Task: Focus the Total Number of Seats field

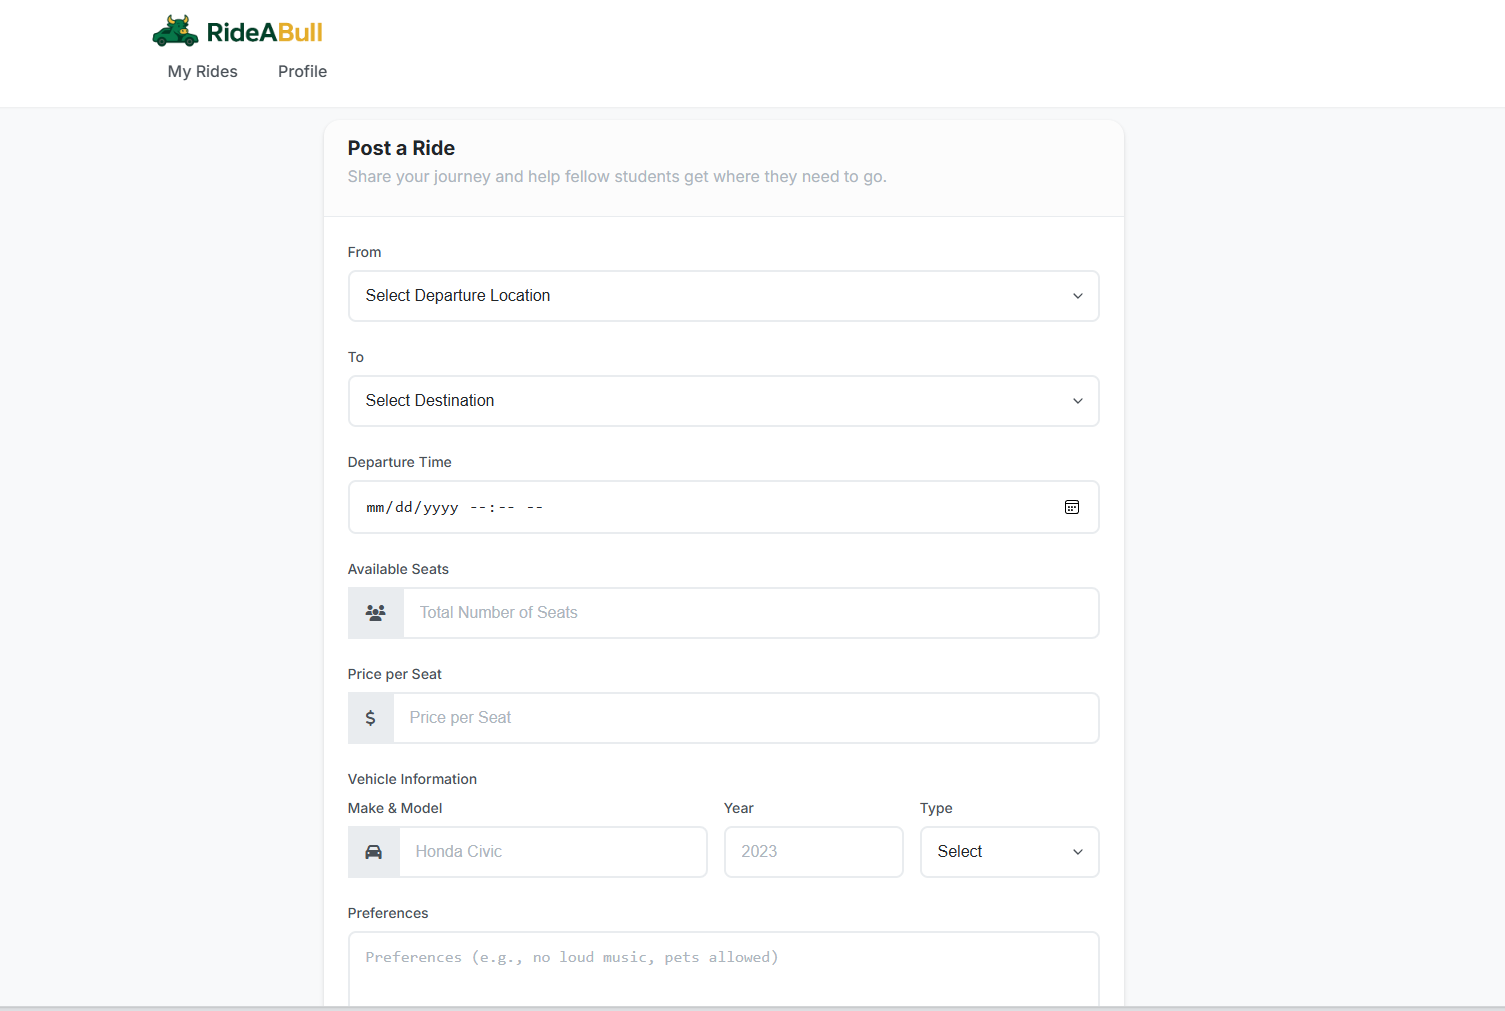Action: click(751, 613)
